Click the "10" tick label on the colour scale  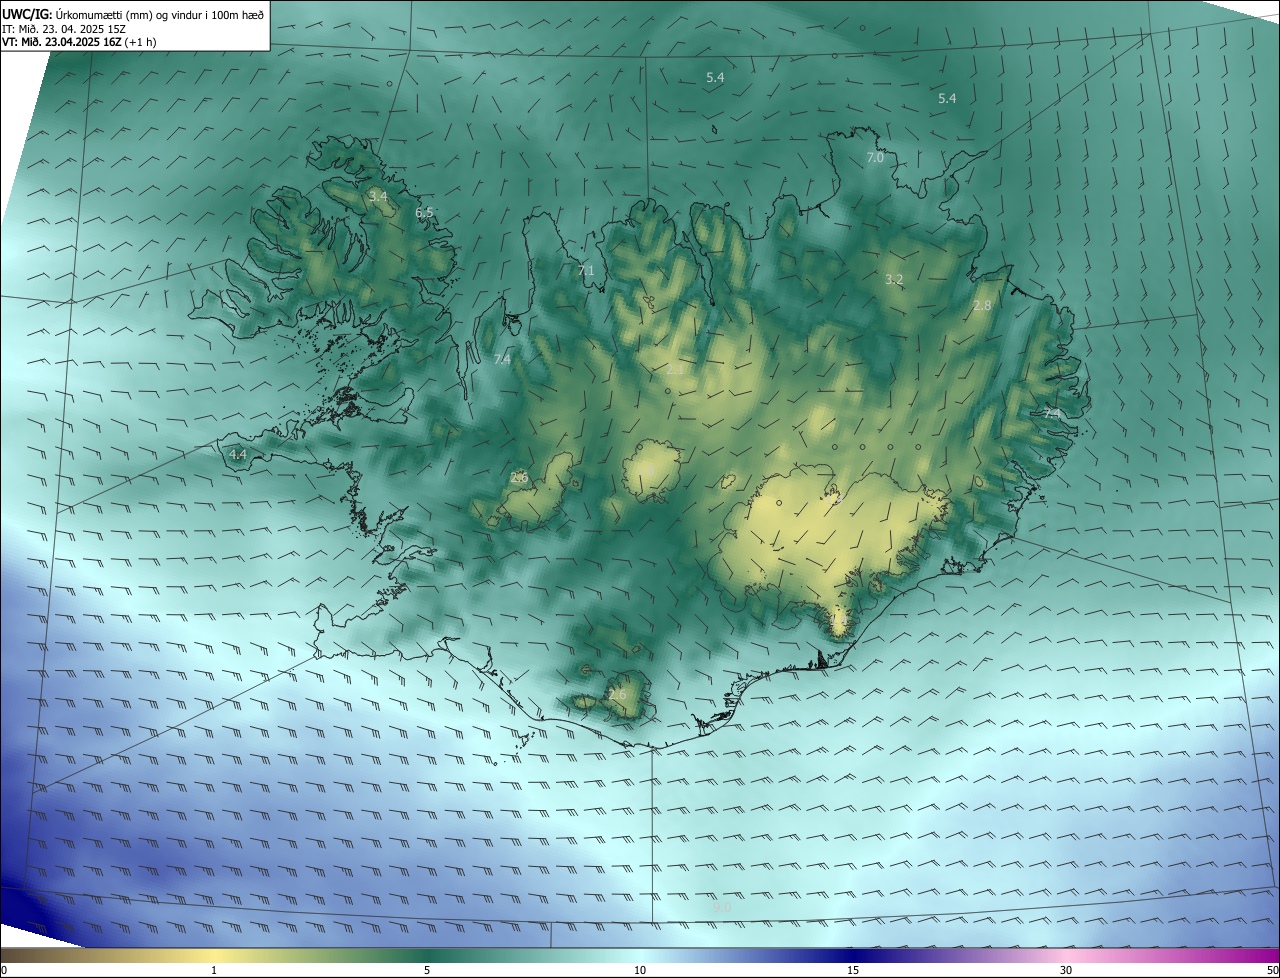coord(640,970)
